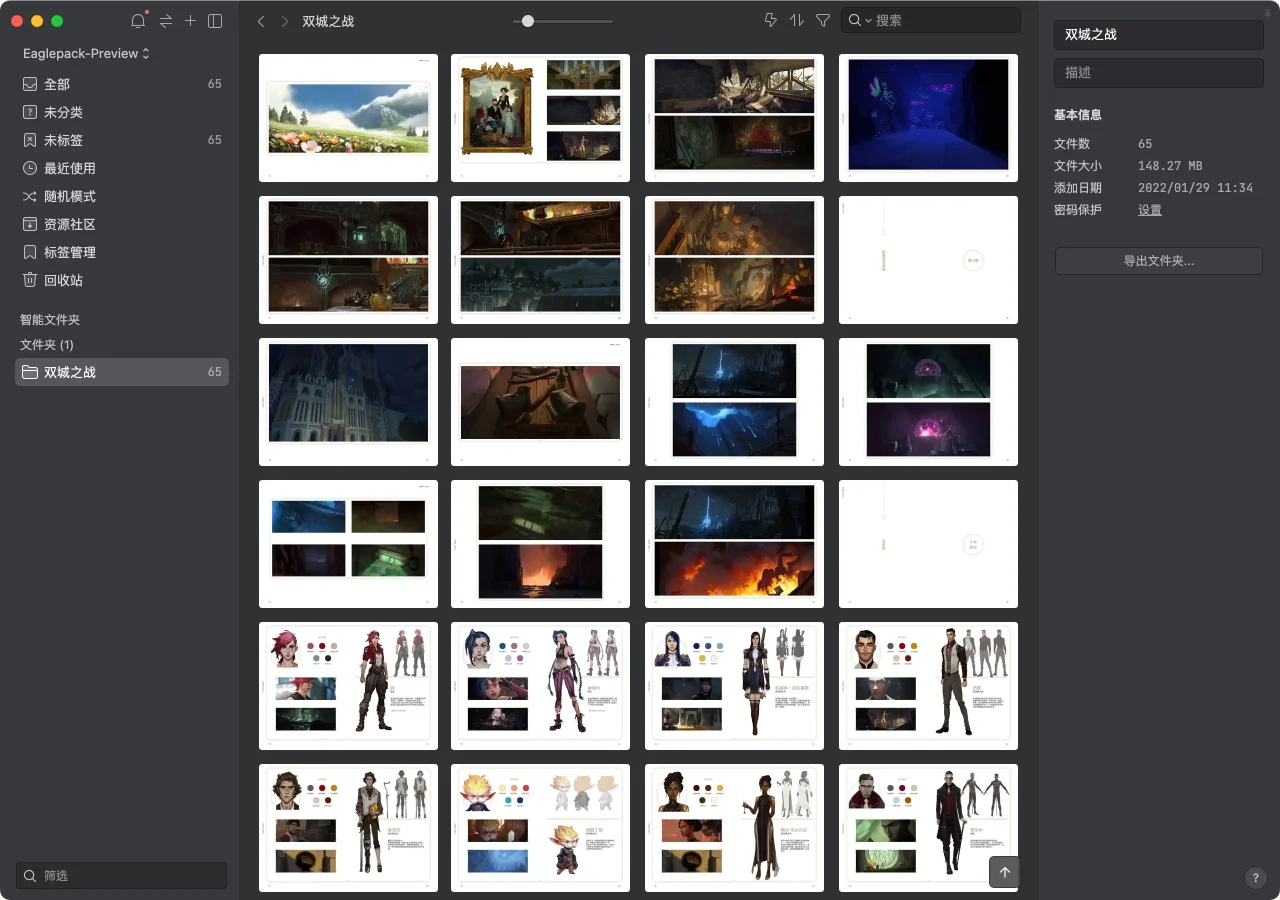Viewport: 1280px width, 900px height.
Task: Open the pink glowing orb thumbnail
Action: [928, 402]
